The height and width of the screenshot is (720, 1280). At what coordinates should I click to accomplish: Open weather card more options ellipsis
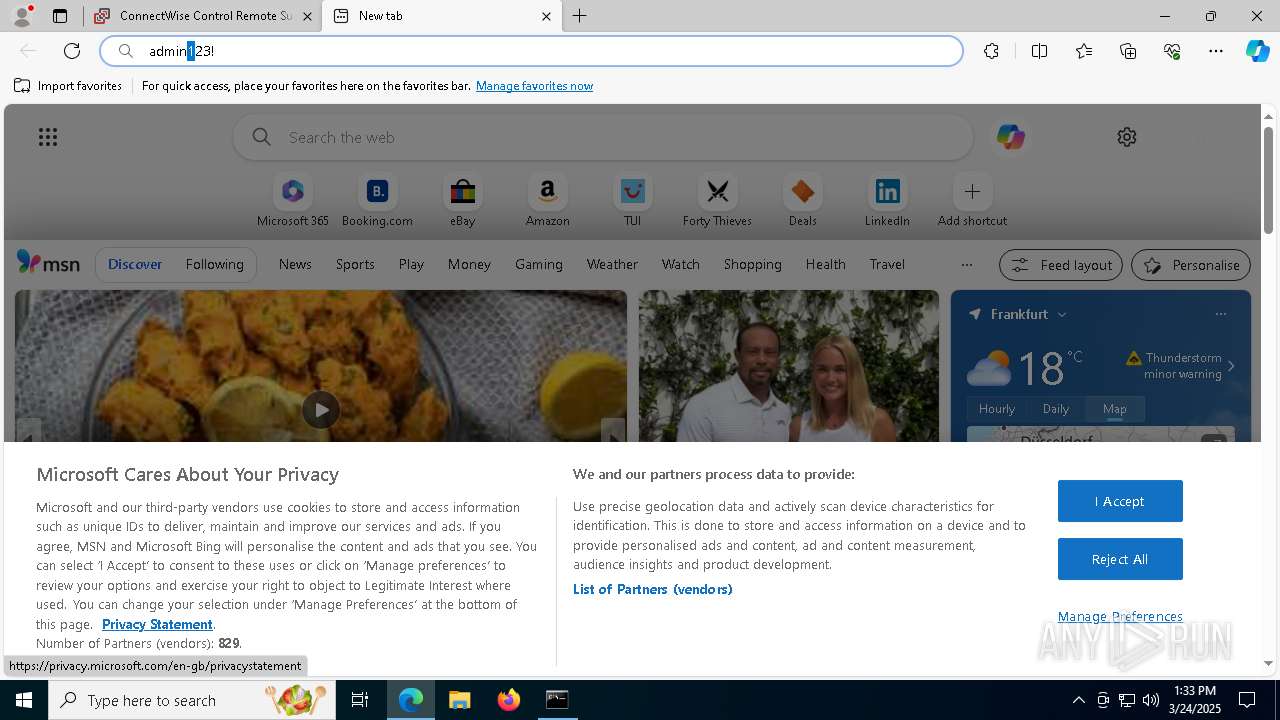tap(1220, 314)
